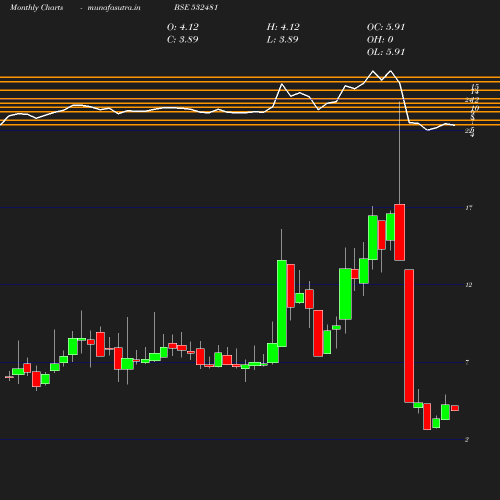Image resolution: width=500 pixels, height=500 pixels.
Task: Click the 'munafasutra.in' site label
Action: [x=114, y=8]
